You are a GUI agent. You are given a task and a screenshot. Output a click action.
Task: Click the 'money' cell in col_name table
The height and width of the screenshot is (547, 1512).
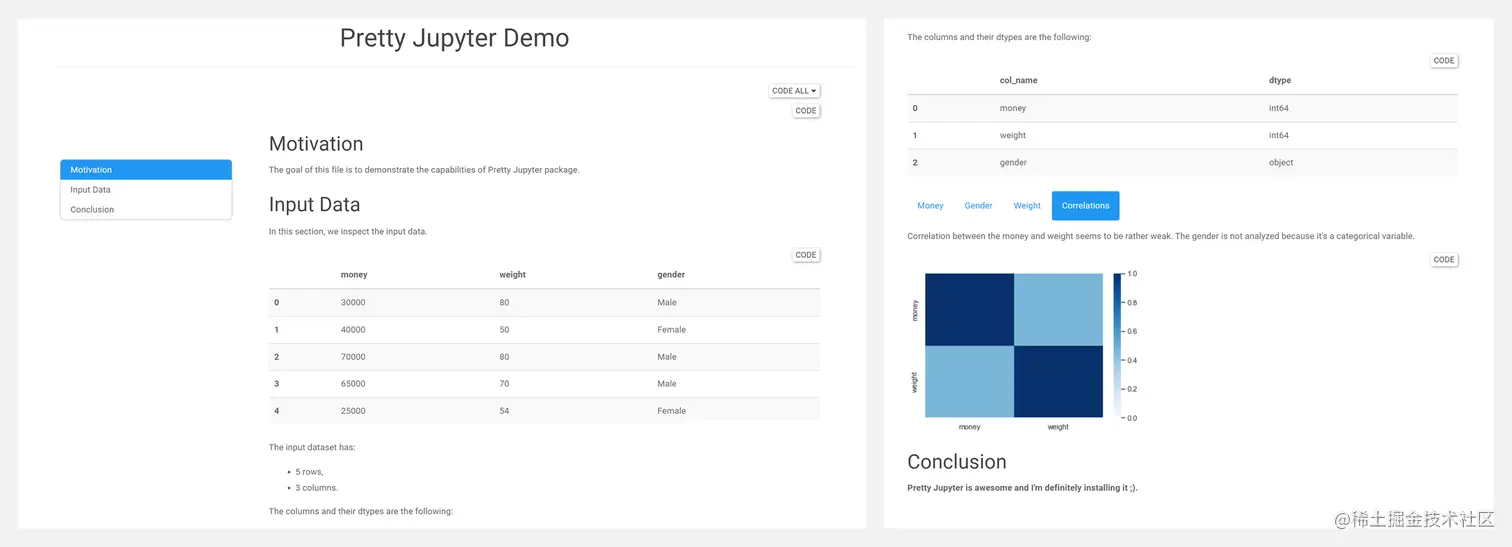(x=1013, y=108)
